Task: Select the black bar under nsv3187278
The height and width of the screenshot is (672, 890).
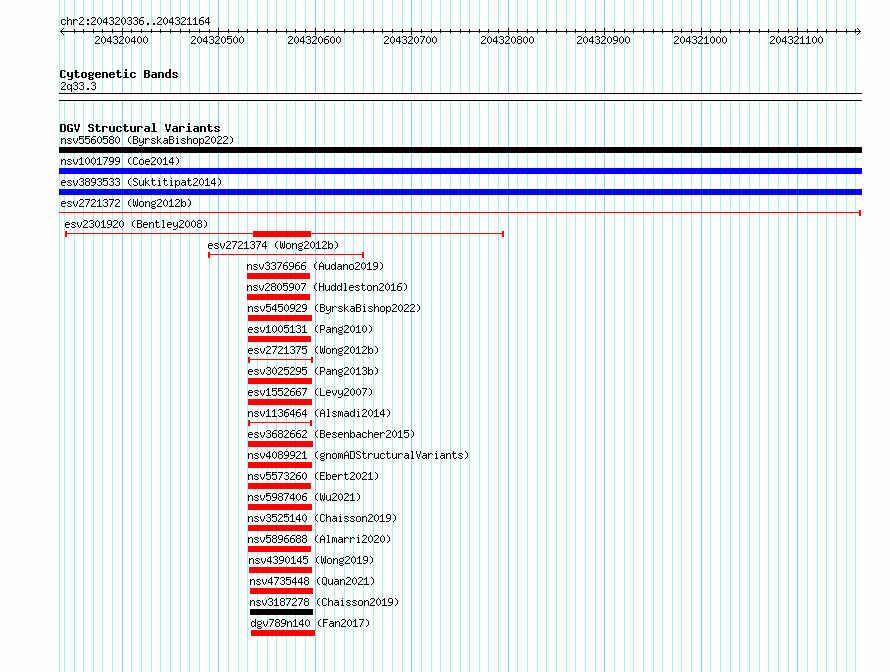Action: (x=282, y=612)
